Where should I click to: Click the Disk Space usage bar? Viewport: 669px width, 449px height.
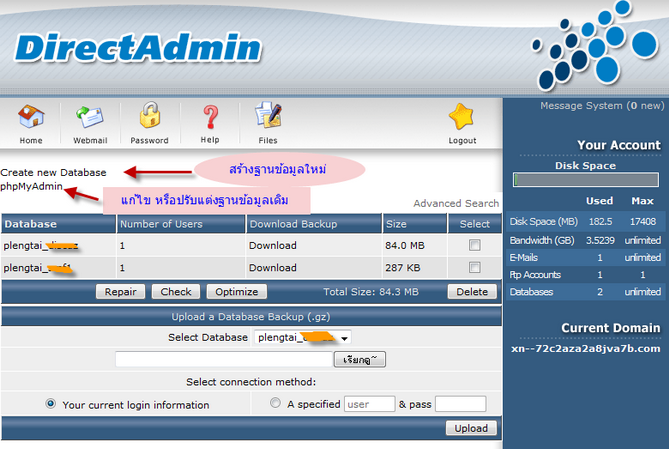[585, 180]
